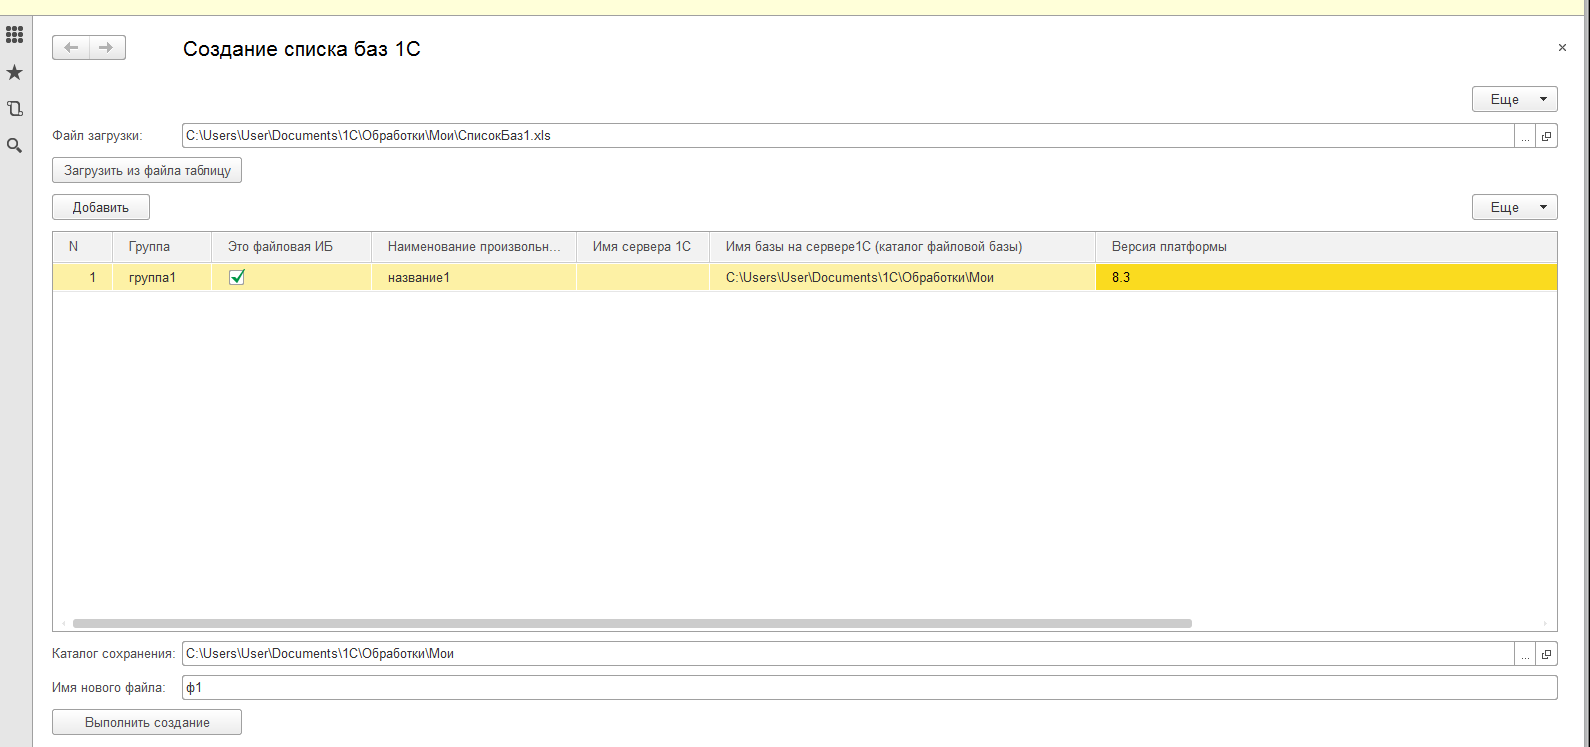Close the Создание списка баз 1С form

tap(1562, 47)
